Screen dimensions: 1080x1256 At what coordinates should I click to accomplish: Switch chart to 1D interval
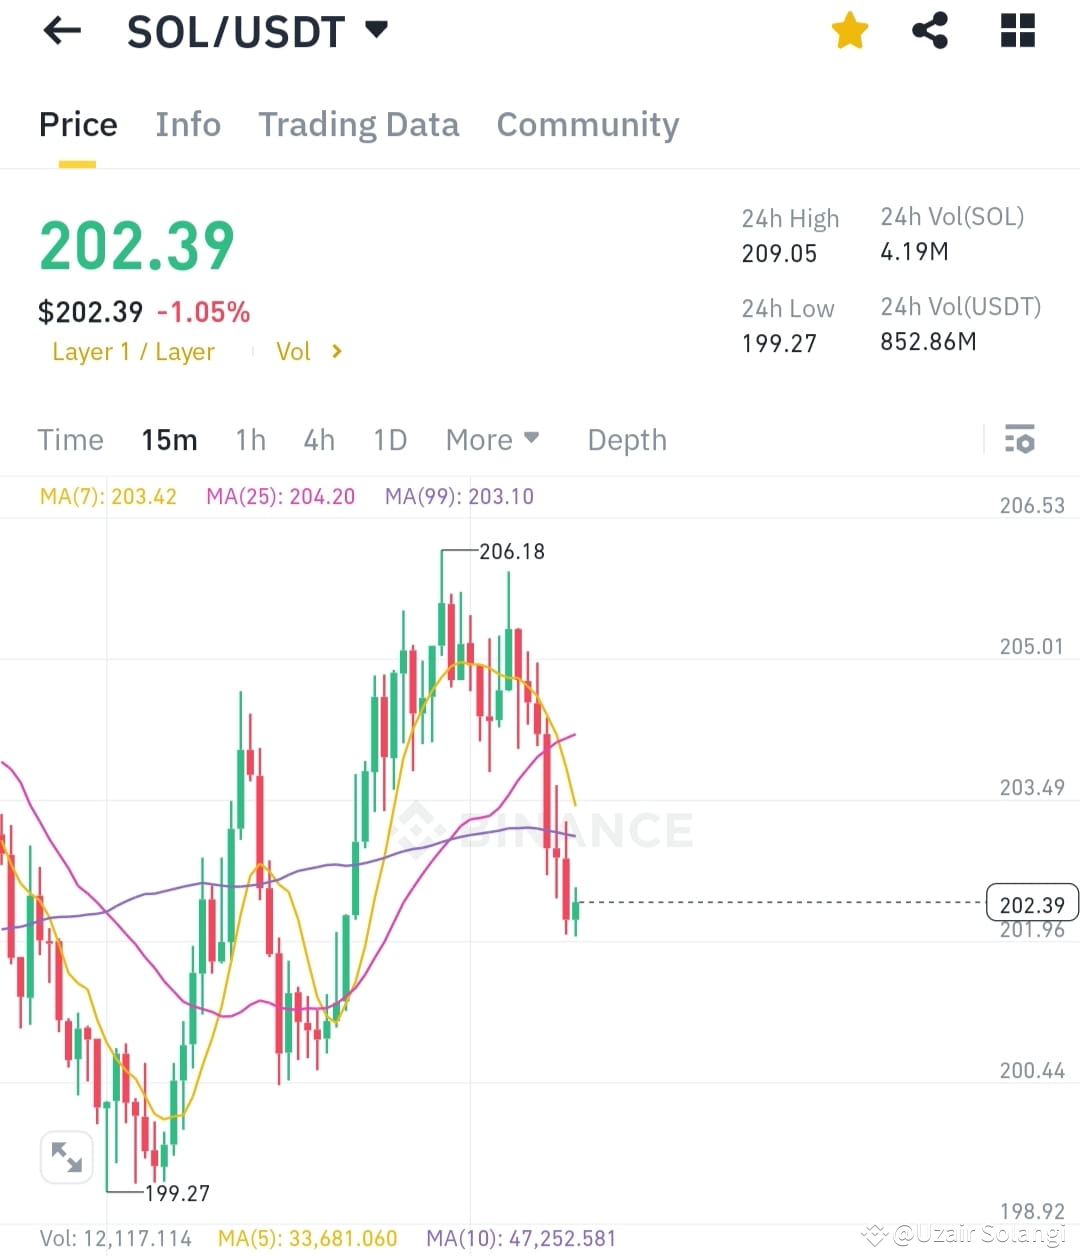tap(389, 439)
